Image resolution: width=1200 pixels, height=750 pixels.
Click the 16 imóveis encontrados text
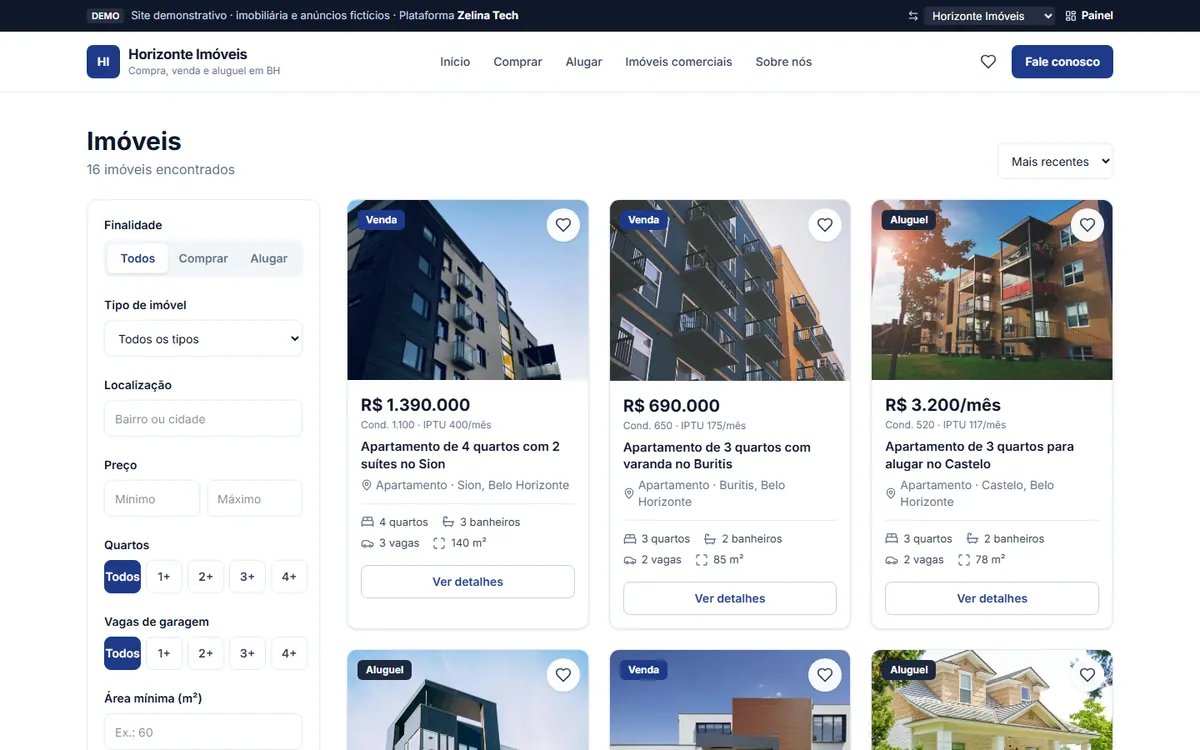(161, 170)
